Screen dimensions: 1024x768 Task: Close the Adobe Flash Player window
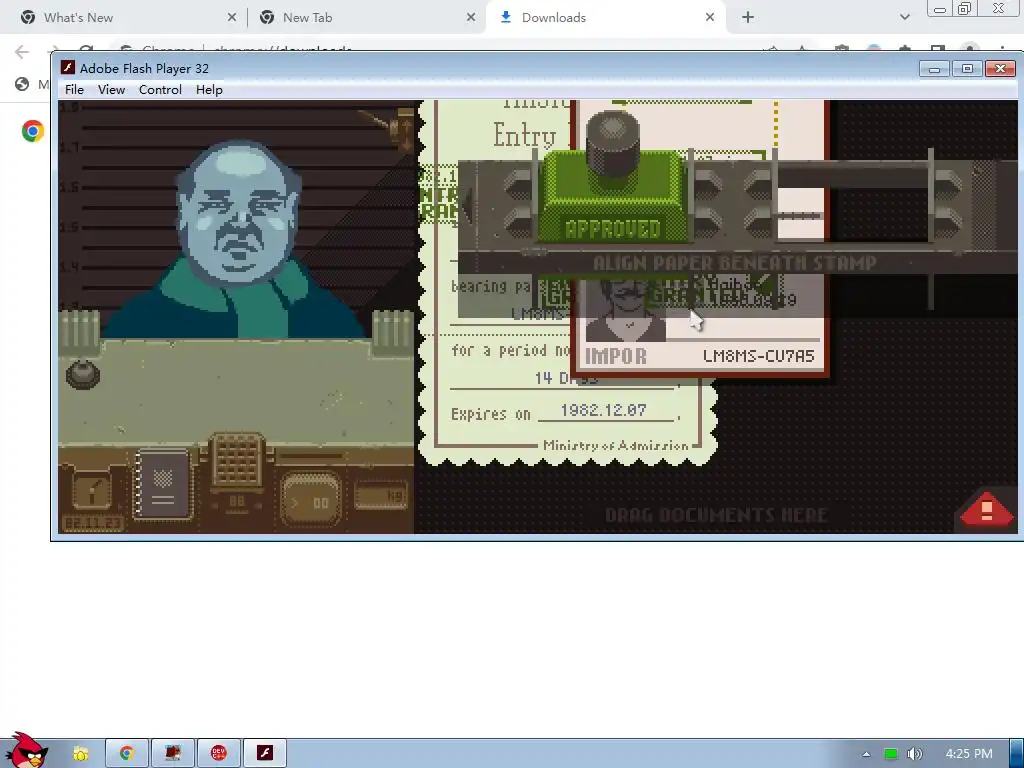[x=1000, y=69]
